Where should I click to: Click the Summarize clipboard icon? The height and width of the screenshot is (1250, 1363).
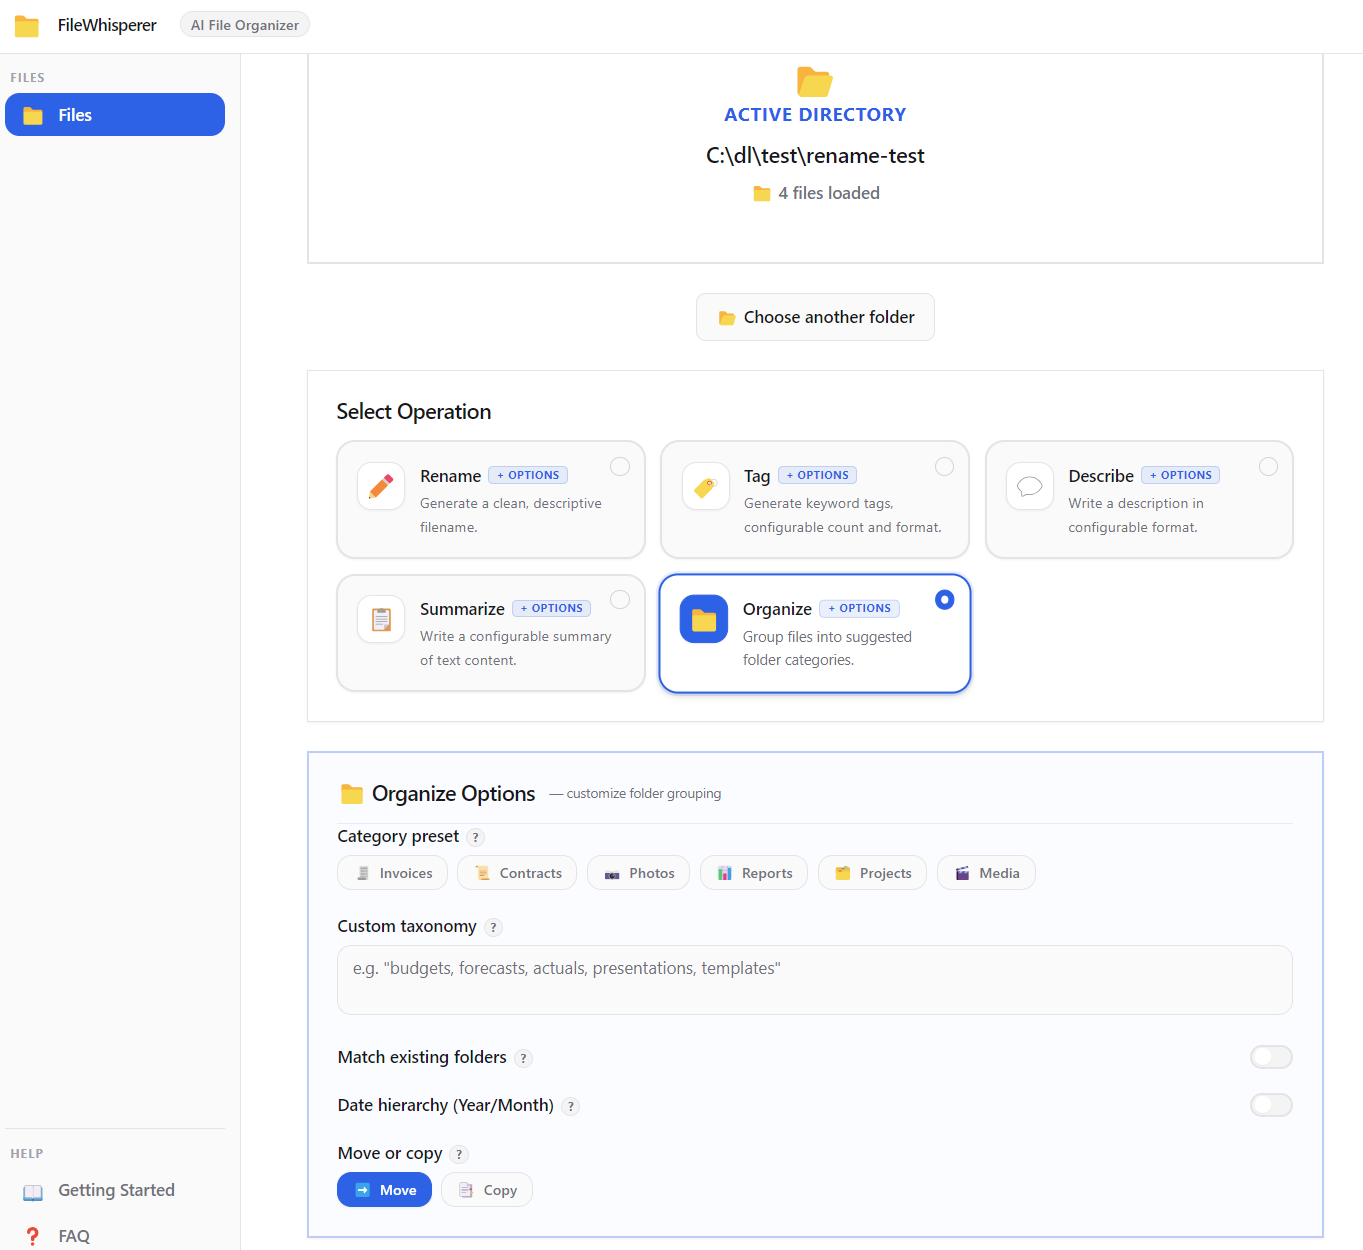(x=381, y=619)
